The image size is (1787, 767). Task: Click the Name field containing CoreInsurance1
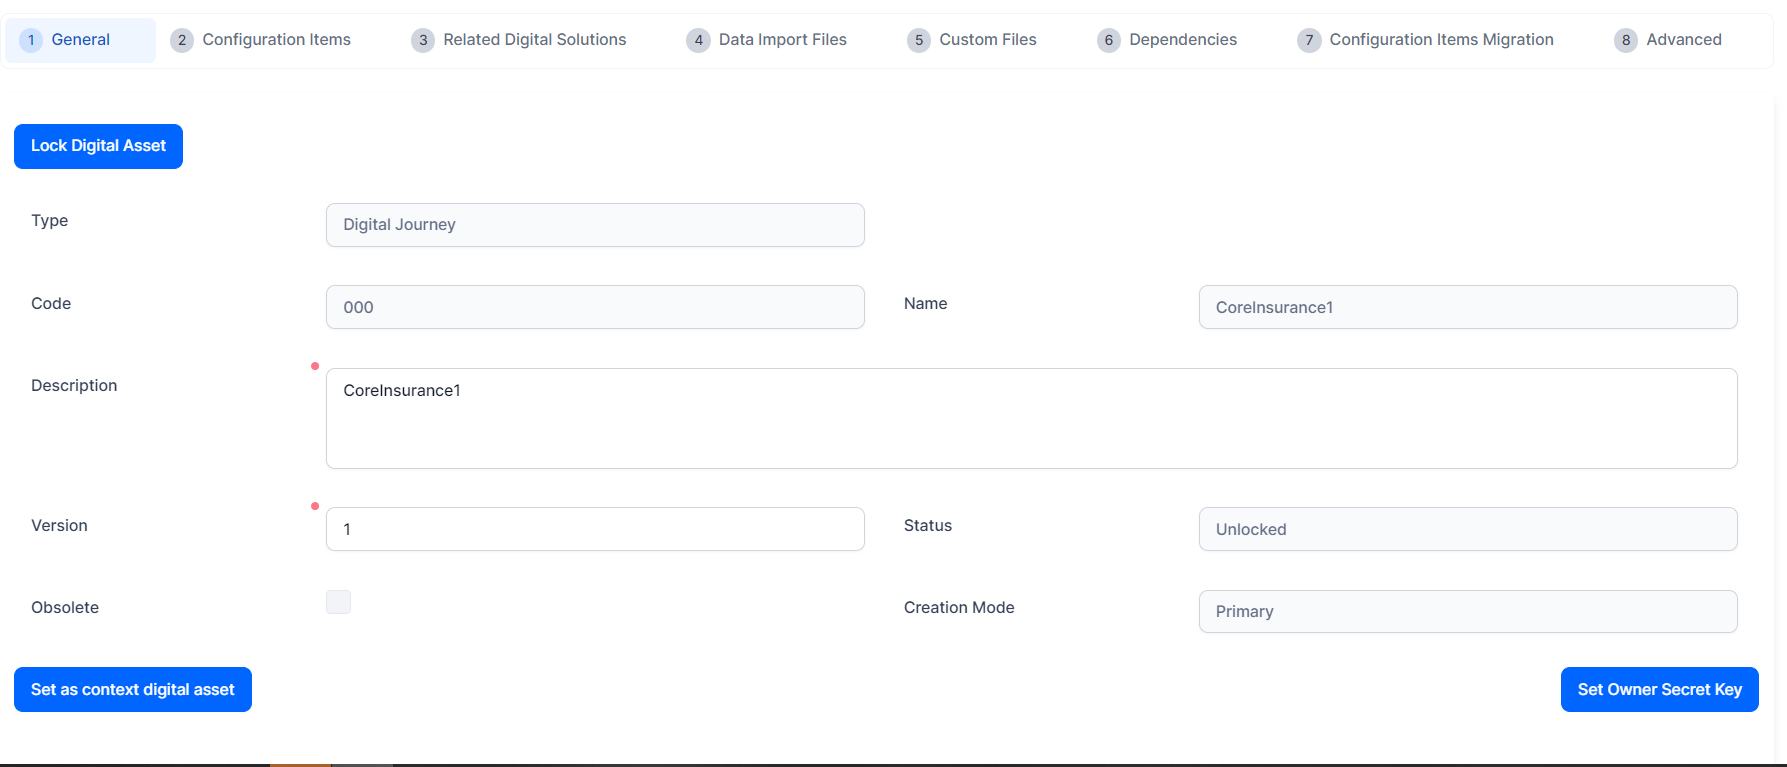[x=1467, y=307]
